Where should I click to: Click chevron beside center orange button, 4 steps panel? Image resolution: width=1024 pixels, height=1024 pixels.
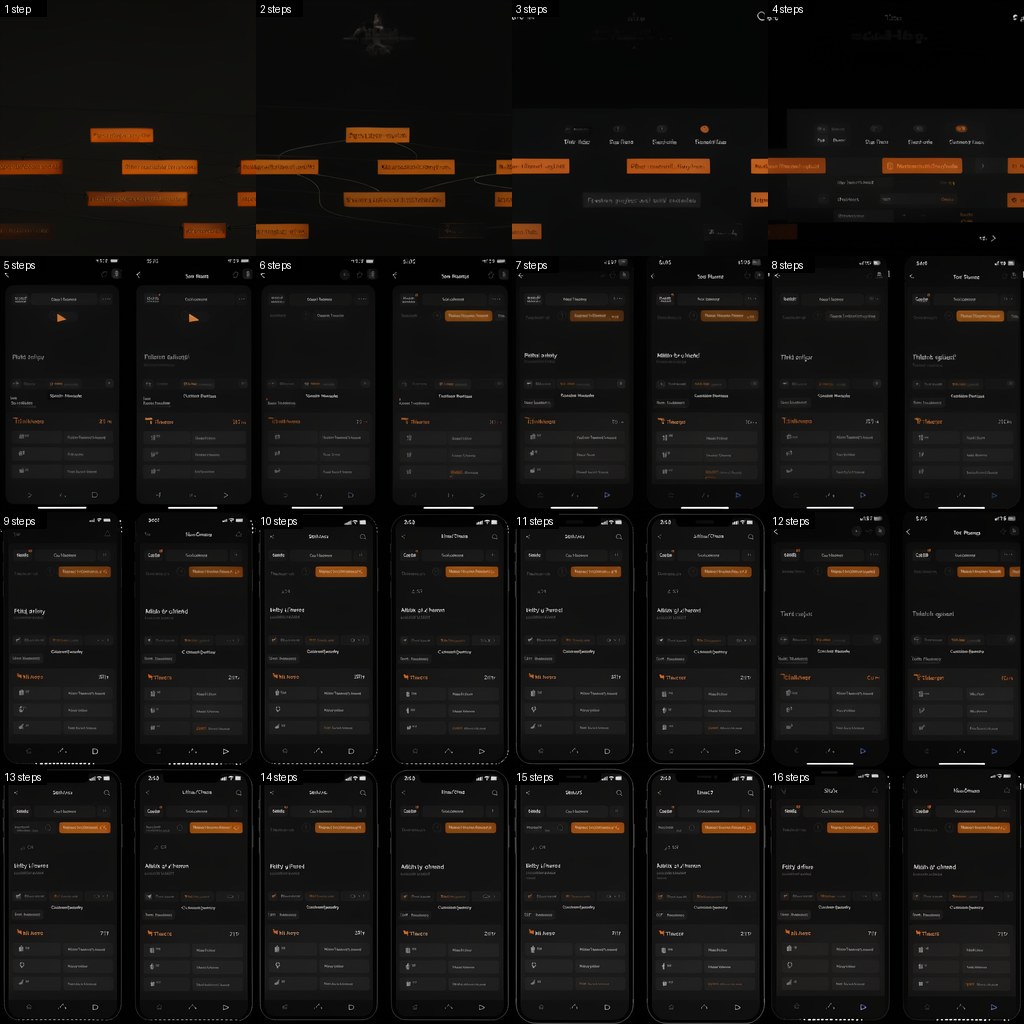[982, 166]
